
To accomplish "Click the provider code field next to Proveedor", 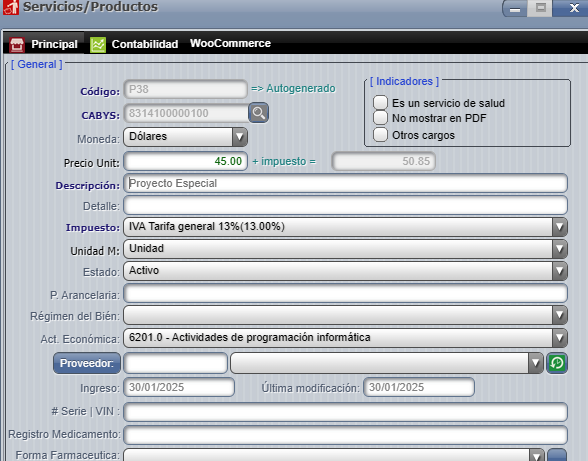I will (x=176, y=363).
